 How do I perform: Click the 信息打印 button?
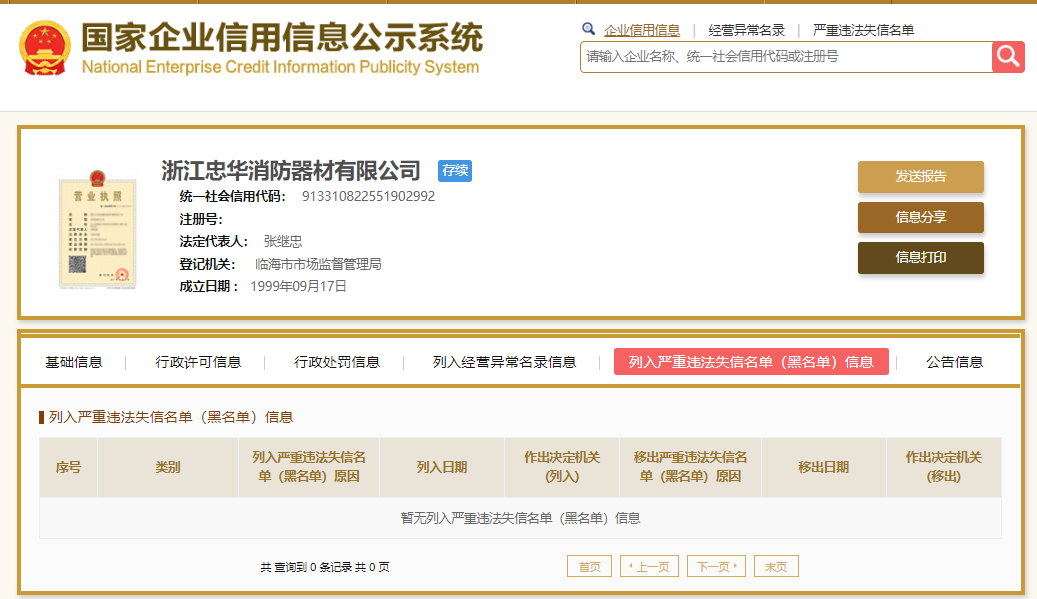click(x=921, y=257)
